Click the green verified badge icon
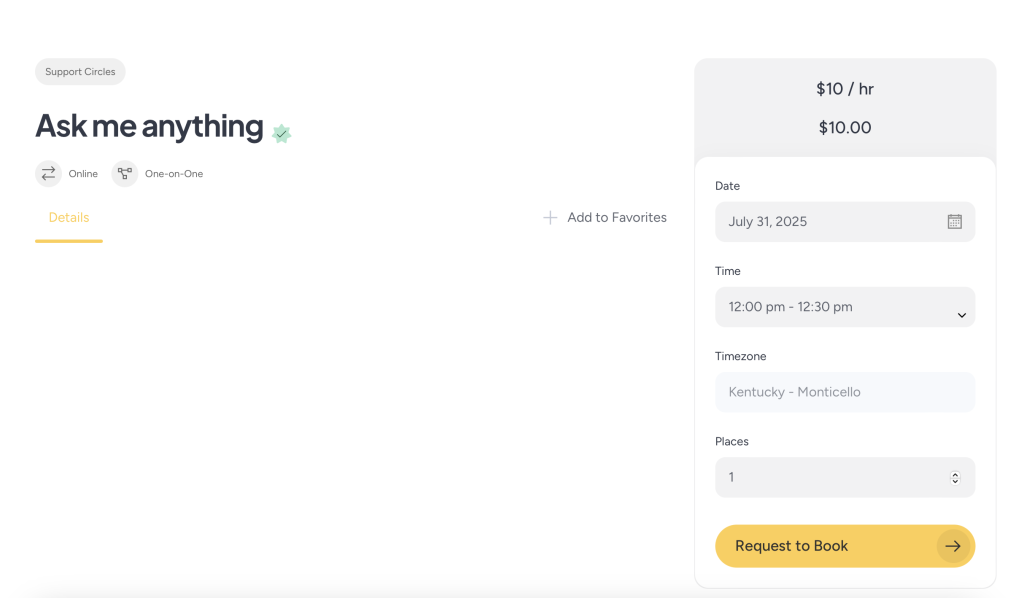 (x=282, y=133)
